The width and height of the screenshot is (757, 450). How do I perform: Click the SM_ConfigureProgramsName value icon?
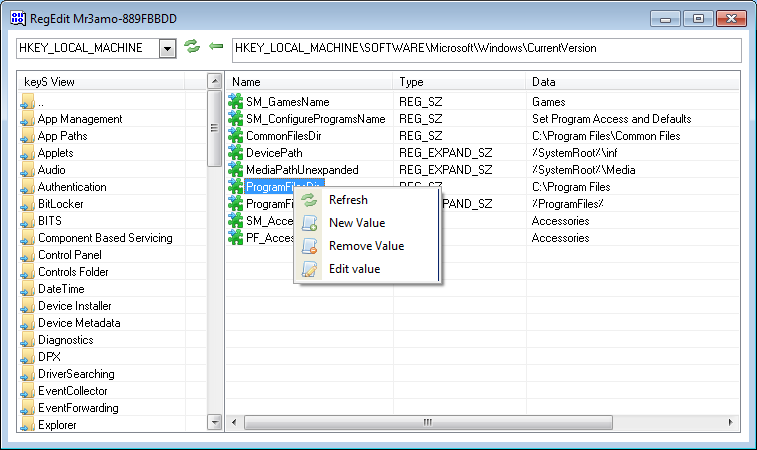[236, 118]
